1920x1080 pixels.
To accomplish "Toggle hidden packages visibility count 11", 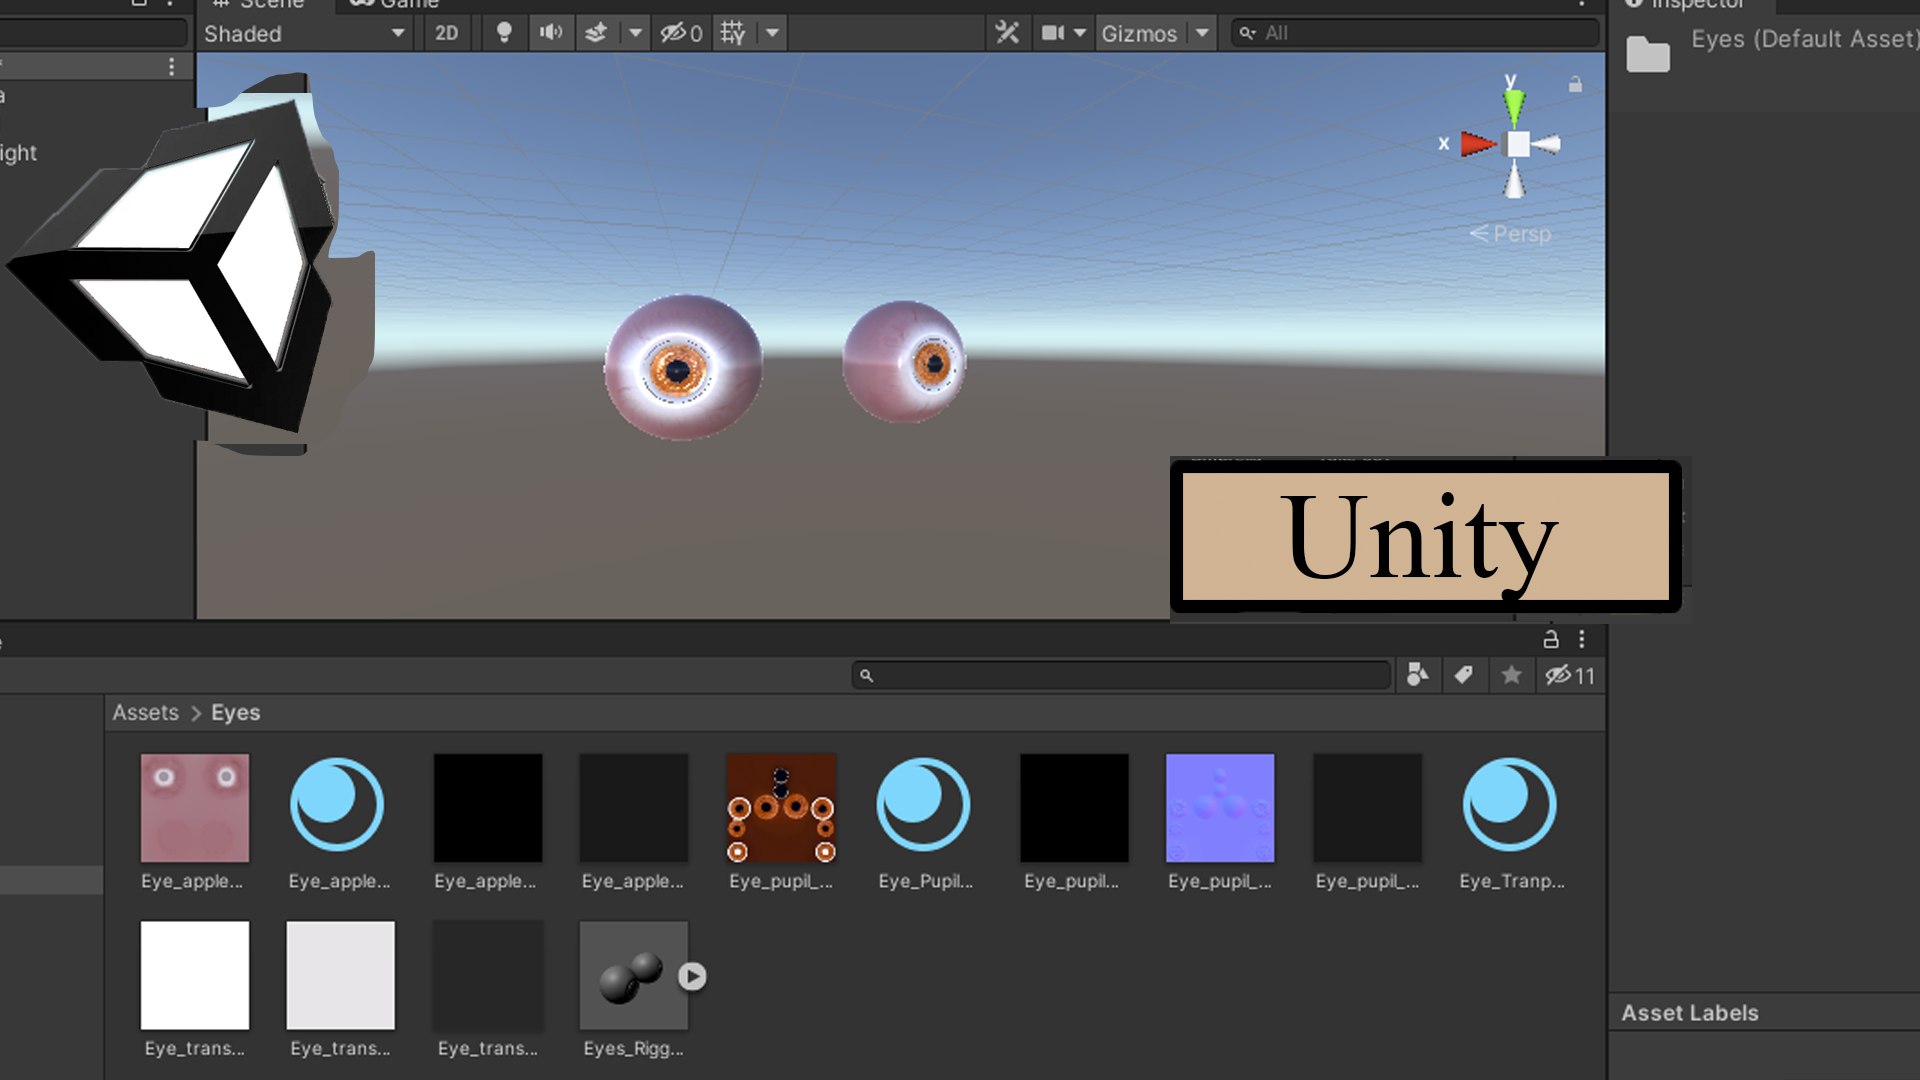I will pyautogui.click(x=1570, y=675).
